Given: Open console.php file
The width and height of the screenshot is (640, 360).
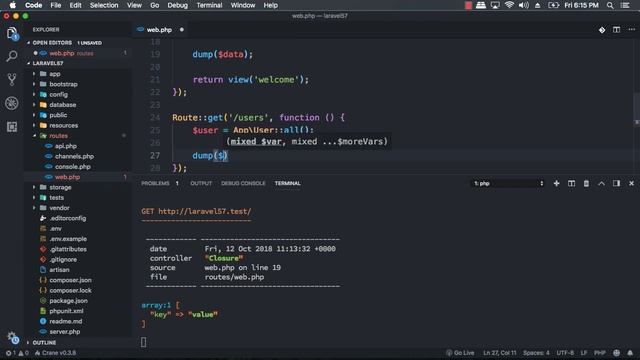Looking at the screenshot, I should coord(72,167).
